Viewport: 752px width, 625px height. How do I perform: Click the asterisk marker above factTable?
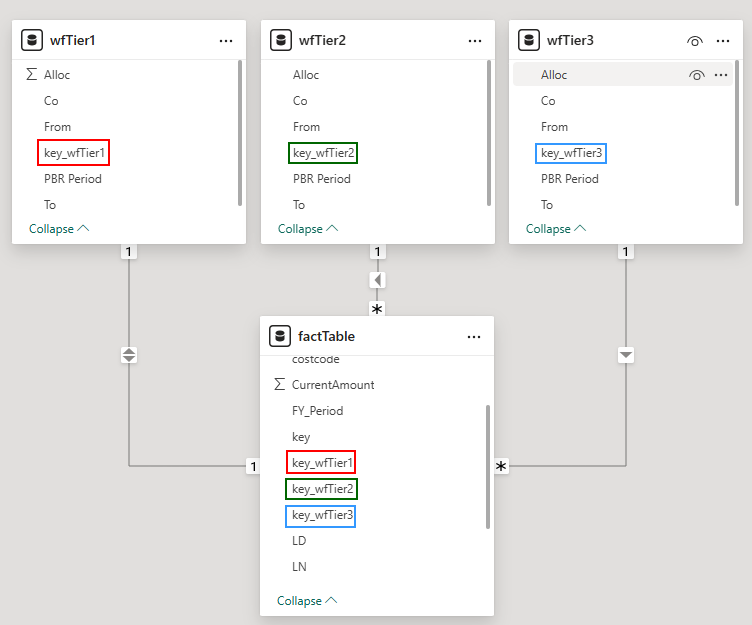(377, 309)
